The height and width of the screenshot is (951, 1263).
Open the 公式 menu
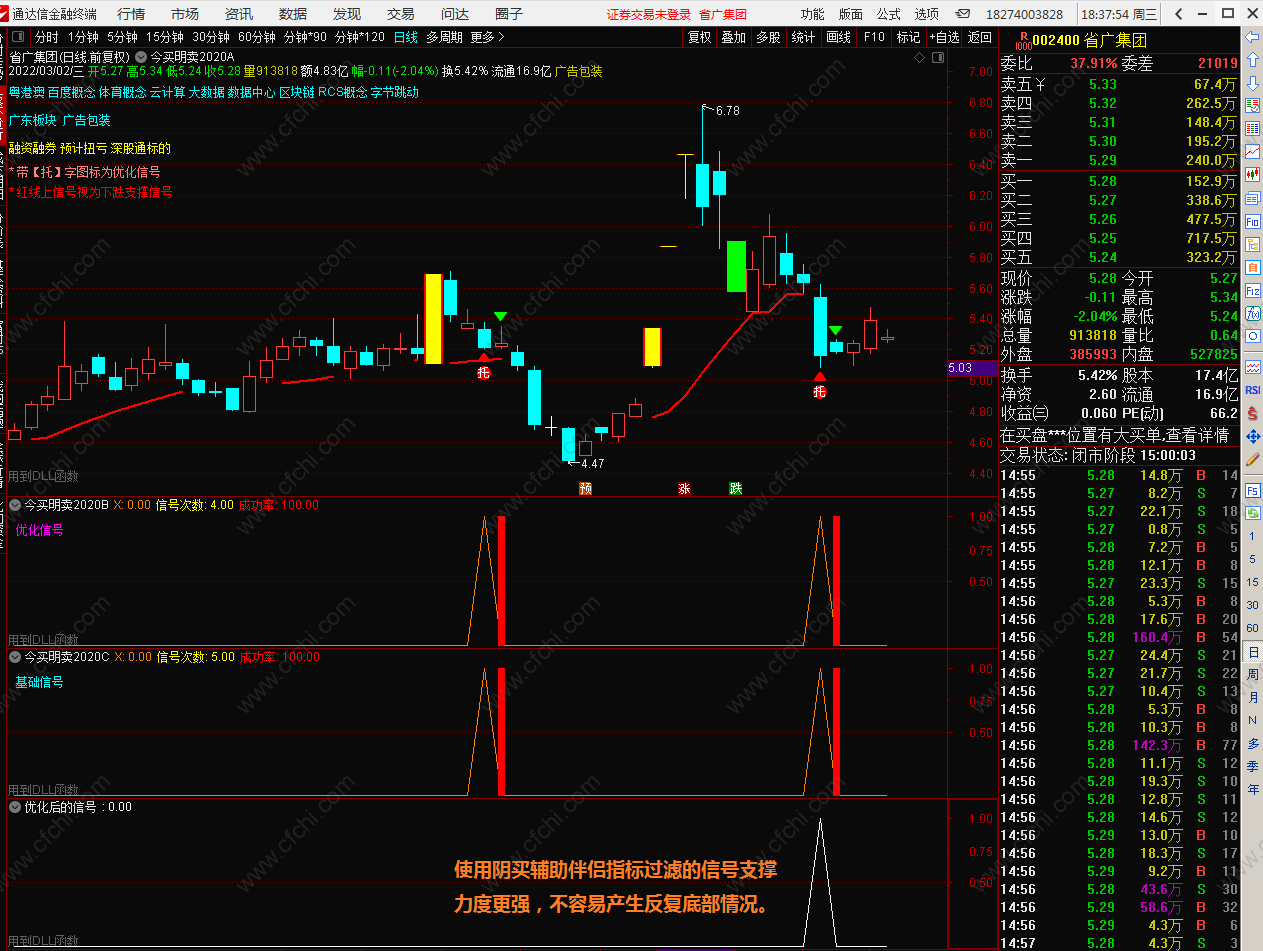point(889,14)
